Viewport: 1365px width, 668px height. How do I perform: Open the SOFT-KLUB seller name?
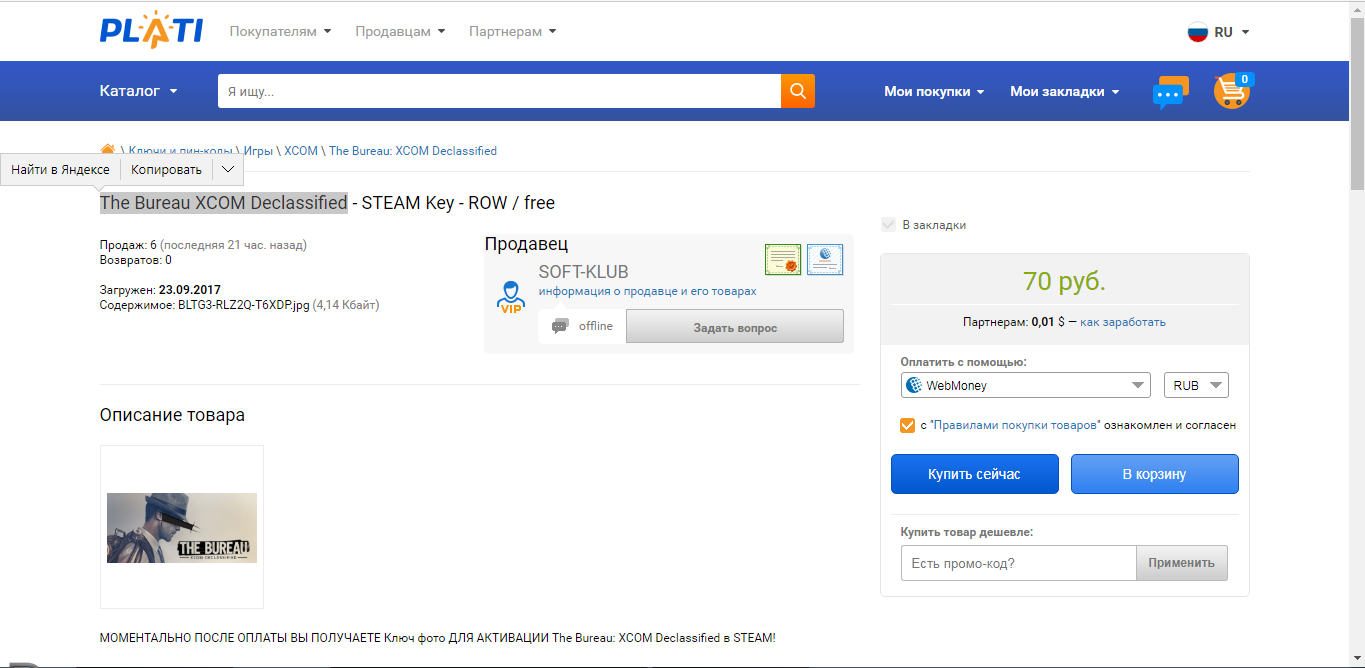pos(583,272)
